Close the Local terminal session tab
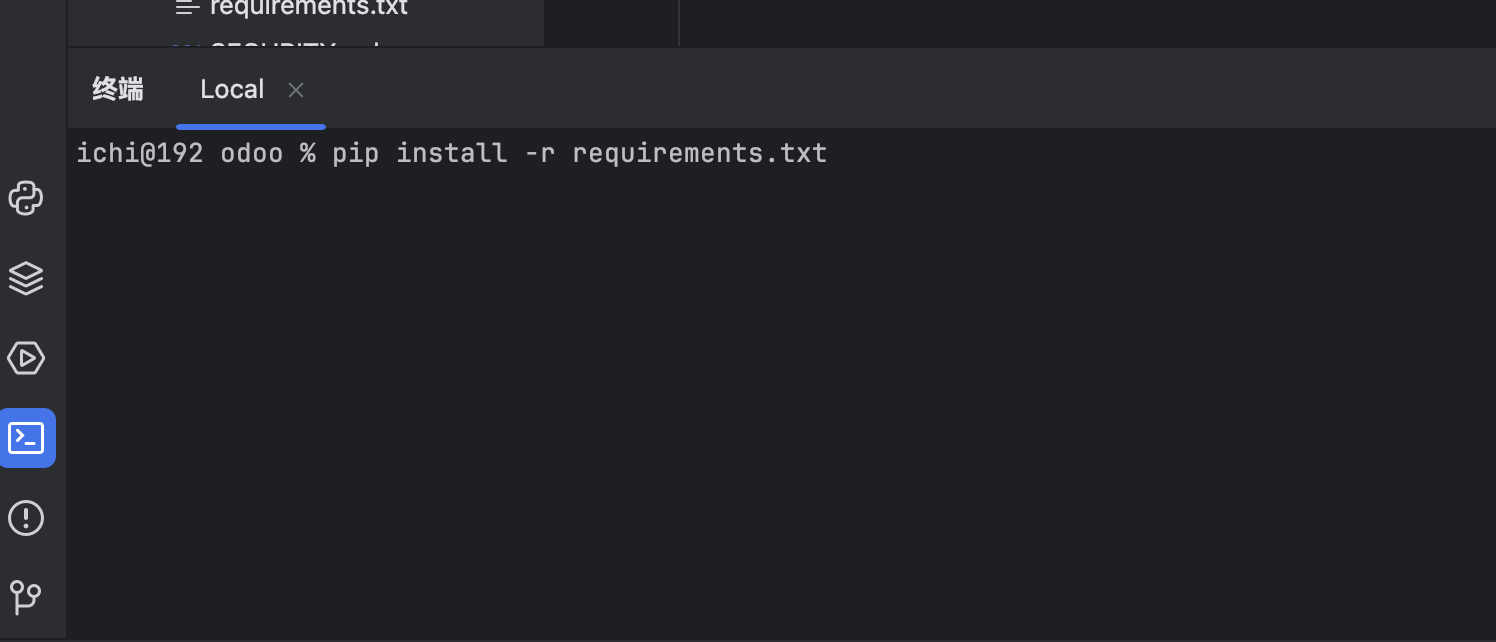Image resolution: width=1496 pixels, height=642 pixels. (x=296, y=90)
